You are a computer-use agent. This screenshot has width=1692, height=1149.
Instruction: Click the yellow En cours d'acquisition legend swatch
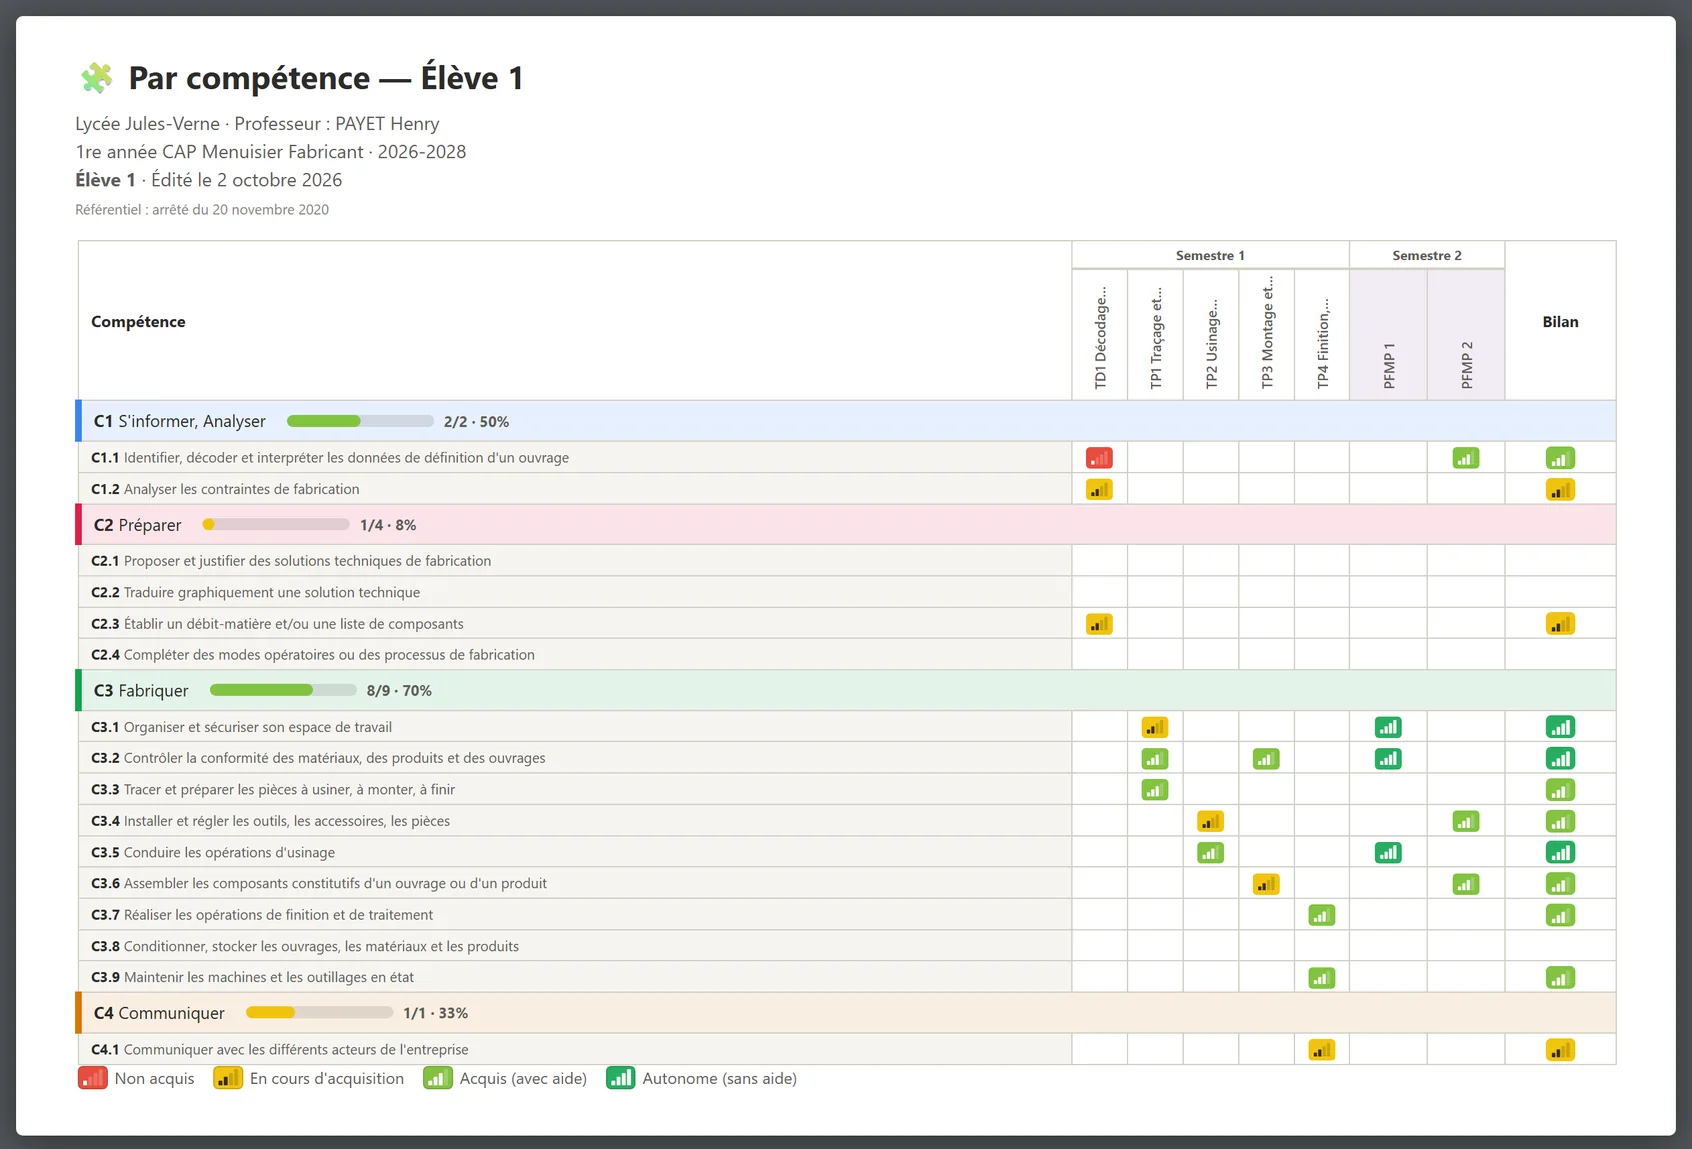pyautogui.click(x=228, y=1078)
